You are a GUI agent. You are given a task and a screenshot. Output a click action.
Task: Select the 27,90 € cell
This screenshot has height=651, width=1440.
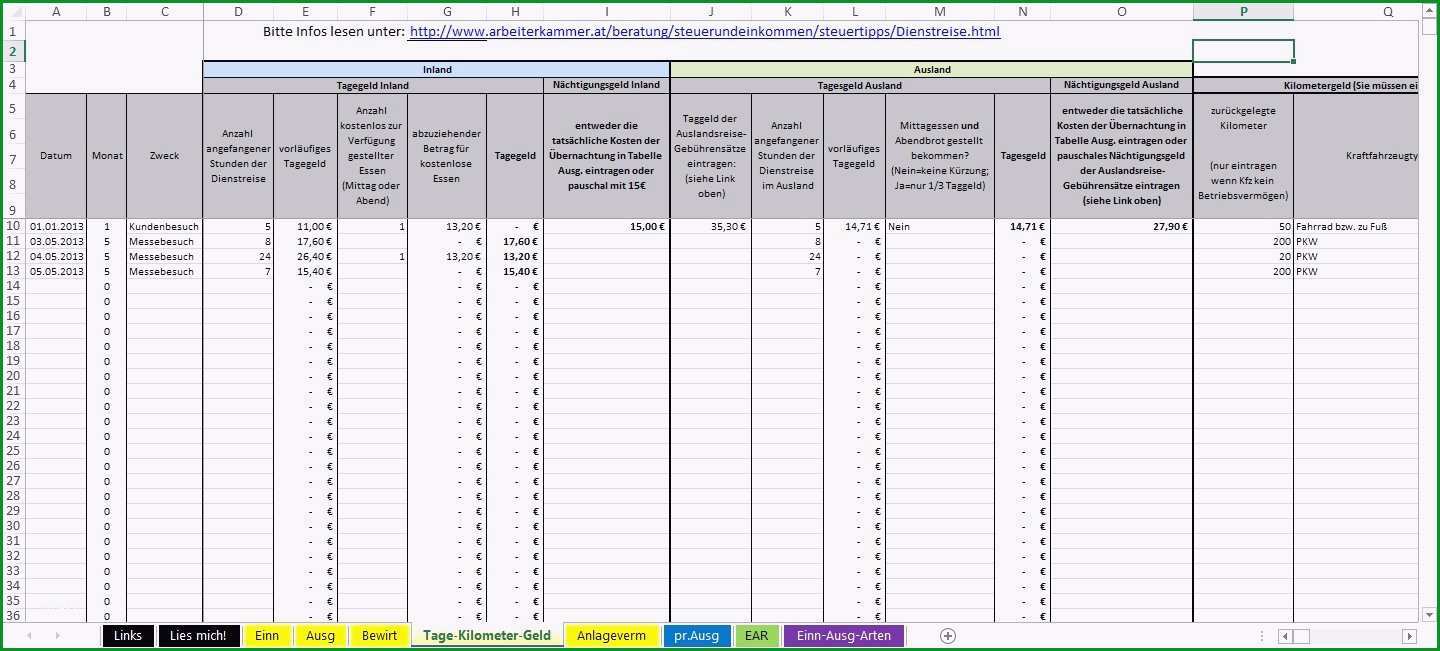[x=1122, y=227]
